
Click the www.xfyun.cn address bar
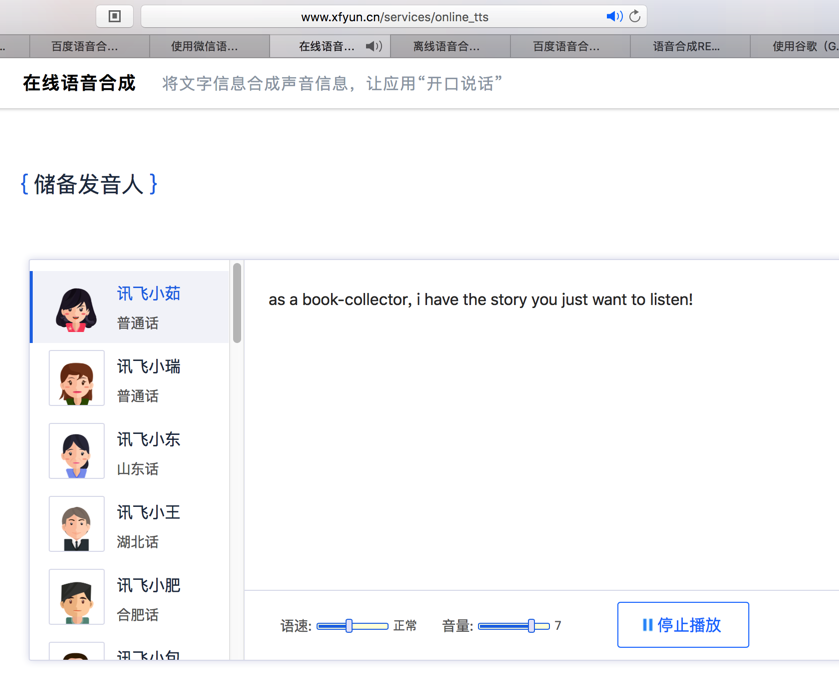pyautogui.click(x=394, y=17)
